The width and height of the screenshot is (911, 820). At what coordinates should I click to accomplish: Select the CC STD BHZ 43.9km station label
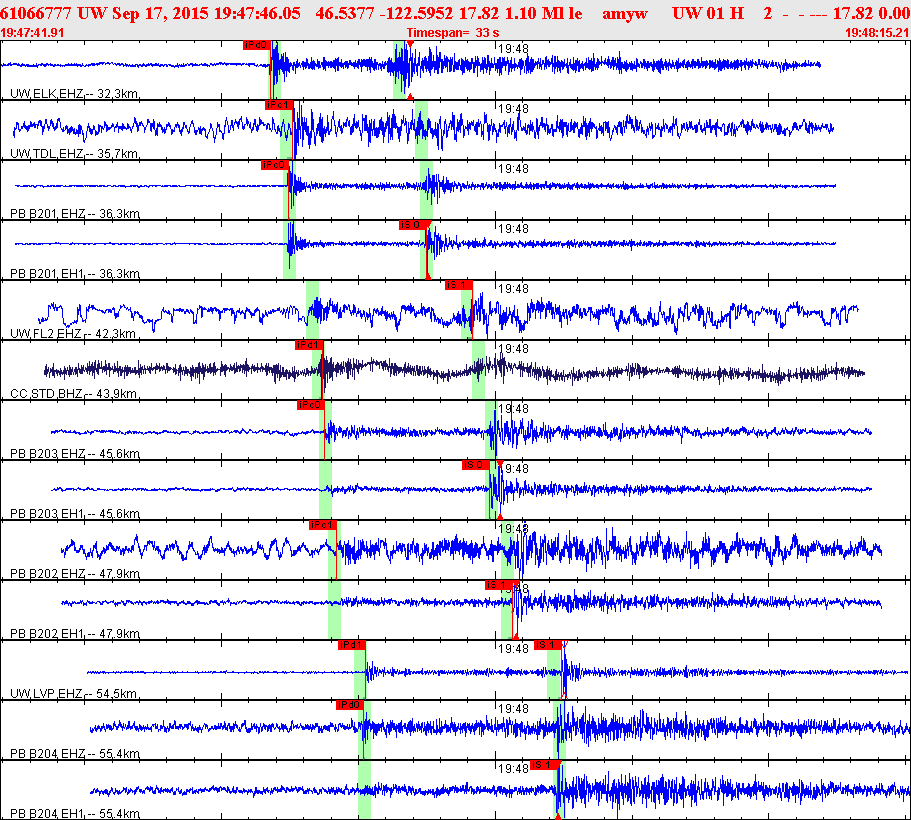73,393
